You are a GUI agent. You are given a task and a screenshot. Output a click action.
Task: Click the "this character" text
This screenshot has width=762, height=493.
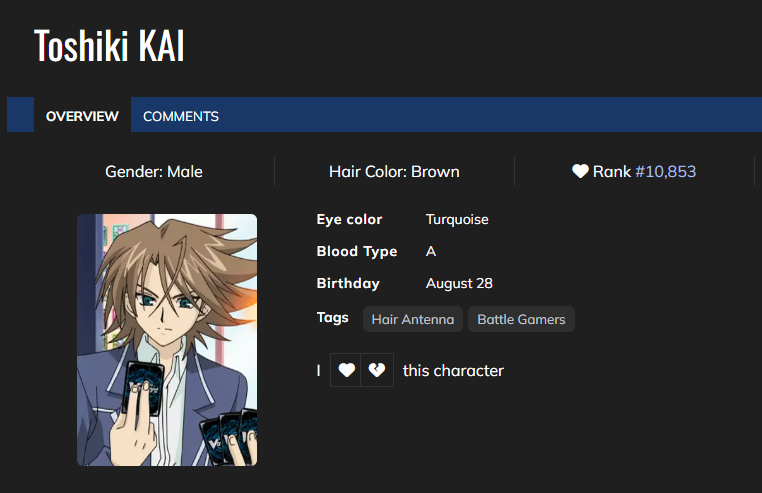pyautogui.click(x=453, y=371)
